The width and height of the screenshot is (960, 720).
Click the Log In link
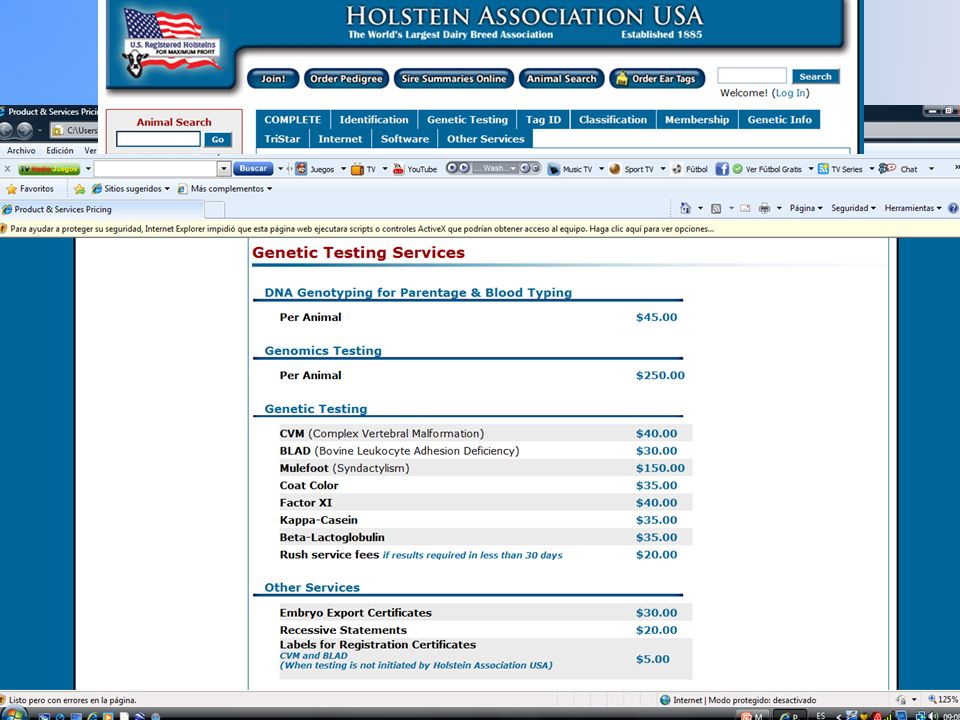click(x=790, y=93)
